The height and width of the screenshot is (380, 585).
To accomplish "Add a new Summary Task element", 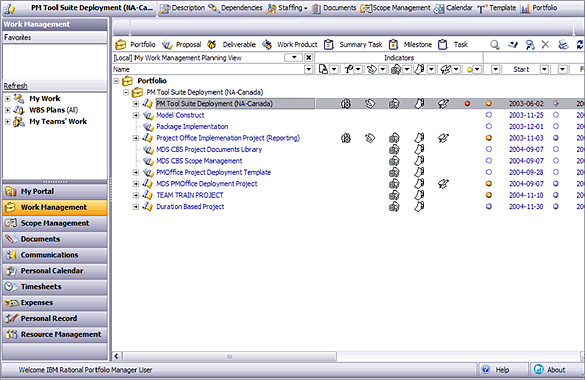I will pos(353,45).
